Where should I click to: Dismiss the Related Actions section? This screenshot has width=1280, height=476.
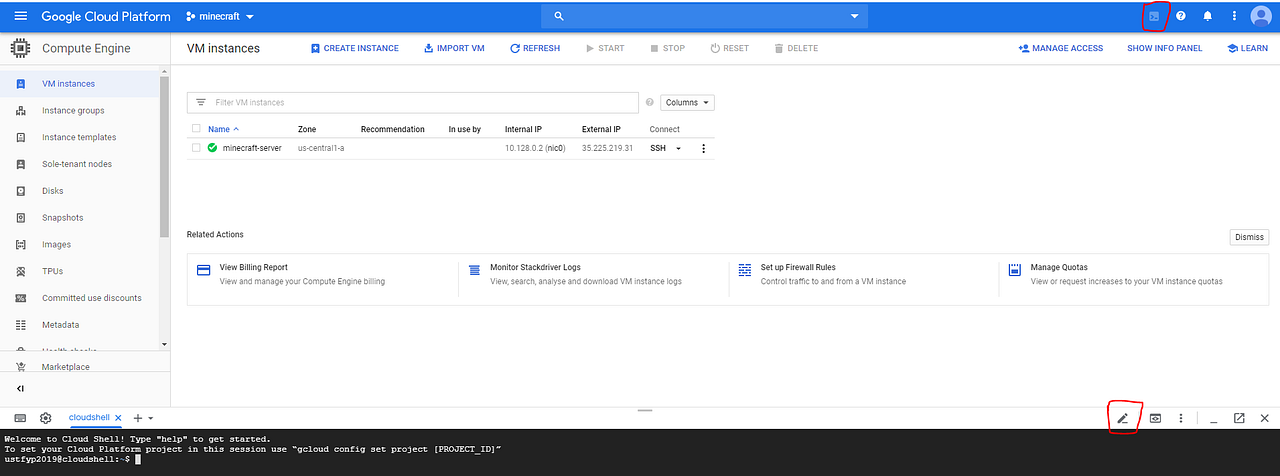[1249, 237]
